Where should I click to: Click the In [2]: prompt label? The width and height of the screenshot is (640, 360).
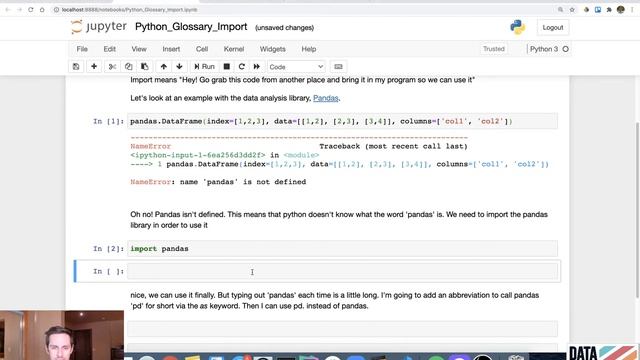109,249
